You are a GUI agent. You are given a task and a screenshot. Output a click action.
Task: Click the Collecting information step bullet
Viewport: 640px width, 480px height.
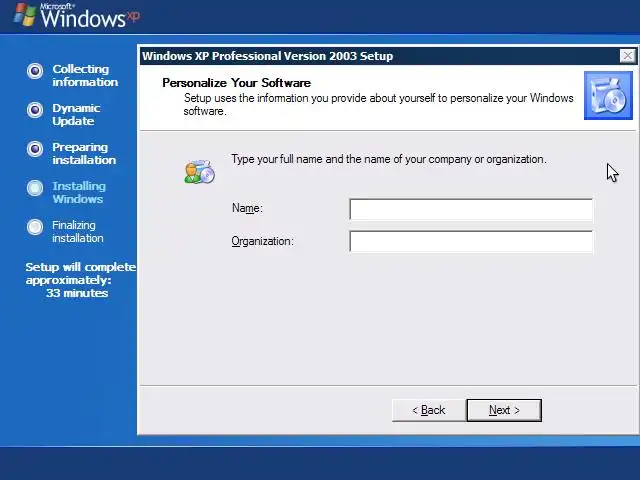[35, 71]
